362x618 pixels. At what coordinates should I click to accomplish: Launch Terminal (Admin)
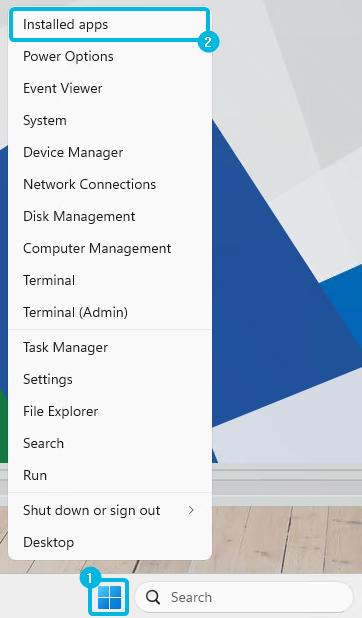pyautogui.click(x=109, y=312)
